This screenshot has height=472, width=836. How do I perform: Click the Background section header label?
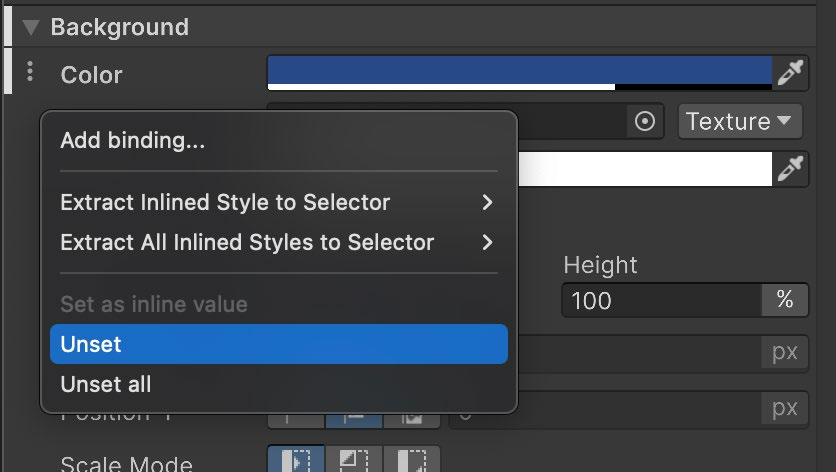(119, 27)
